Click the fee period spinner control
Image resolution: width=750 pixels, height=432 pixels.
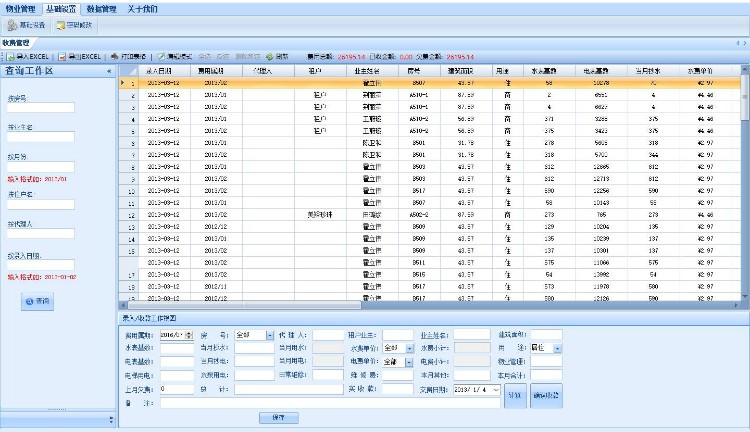(189, 335)
